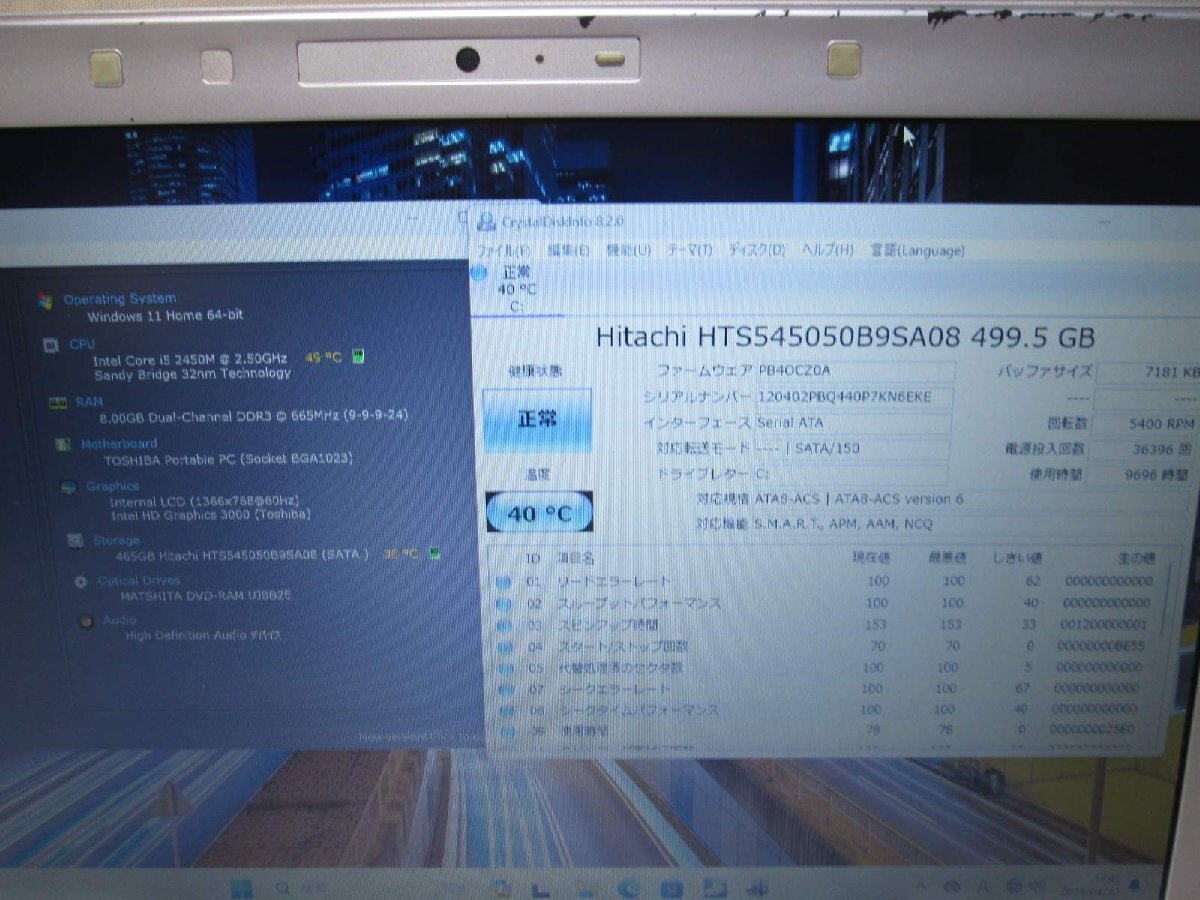Click the Operating System Windows flag icon in Speccy
Image resolution: width=1200 pixels, height=900 pixels.
(45, 300)
